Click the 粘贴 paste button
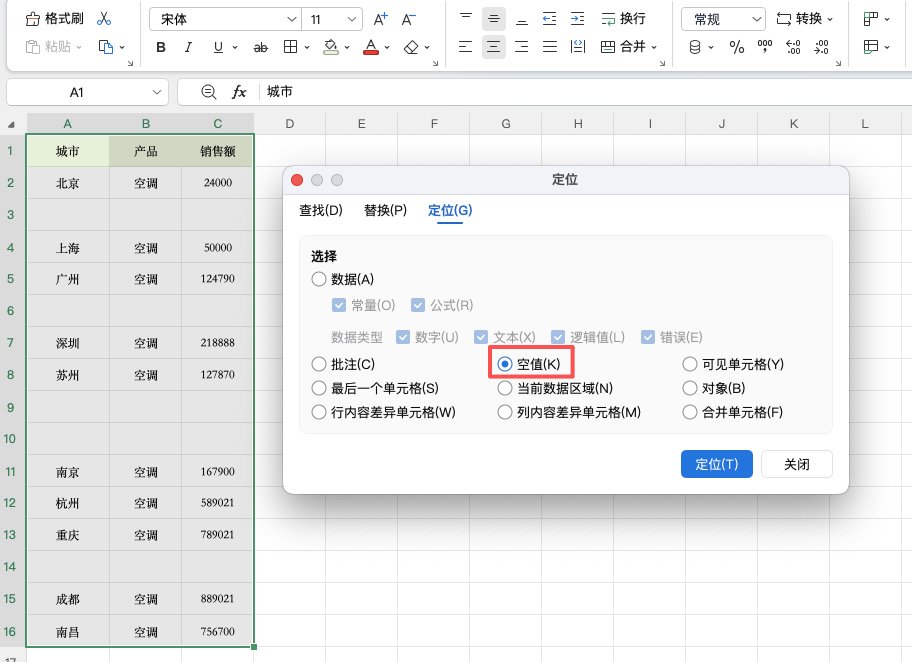 (x=54, y=47)
